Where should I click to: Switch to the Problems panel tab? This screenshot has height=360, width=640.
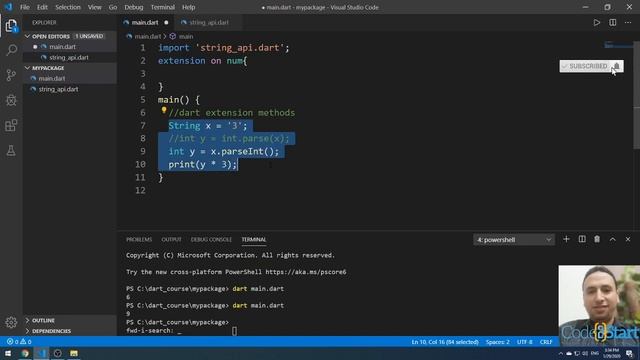pyautogui.click(x=139, y=240)
